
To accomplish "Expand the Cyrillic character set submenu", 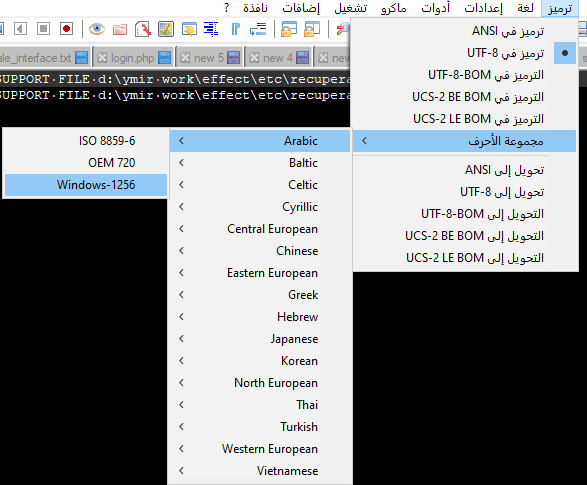I will pos(260,207).
